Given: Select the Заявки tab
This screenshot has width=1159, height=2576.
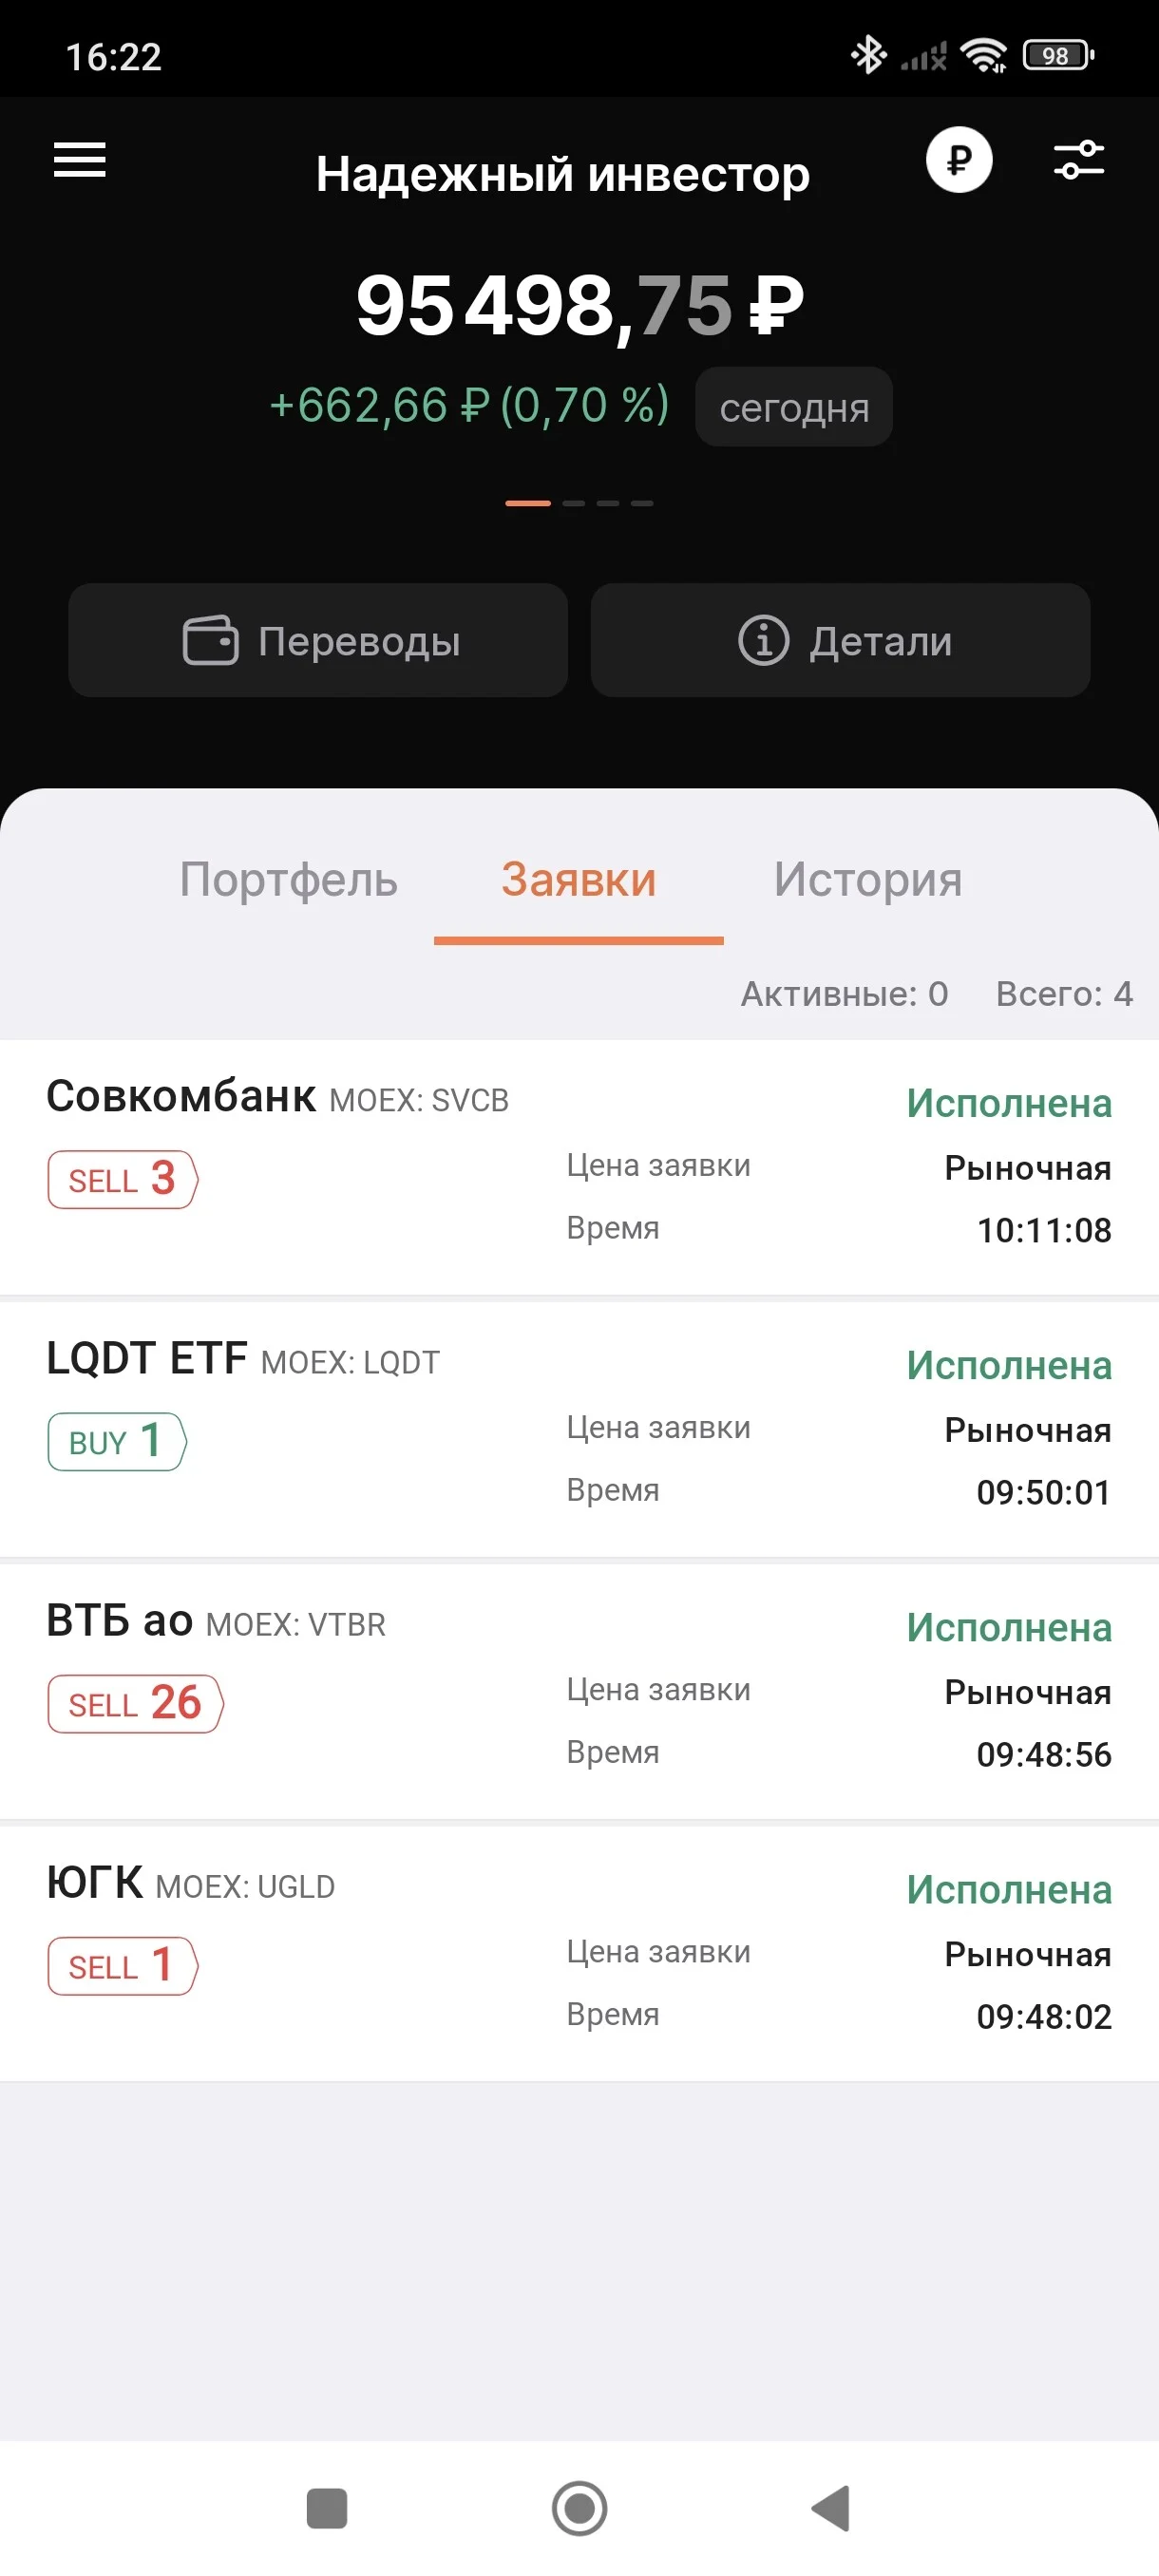Looking at the screenshot, I should [579, 880].
